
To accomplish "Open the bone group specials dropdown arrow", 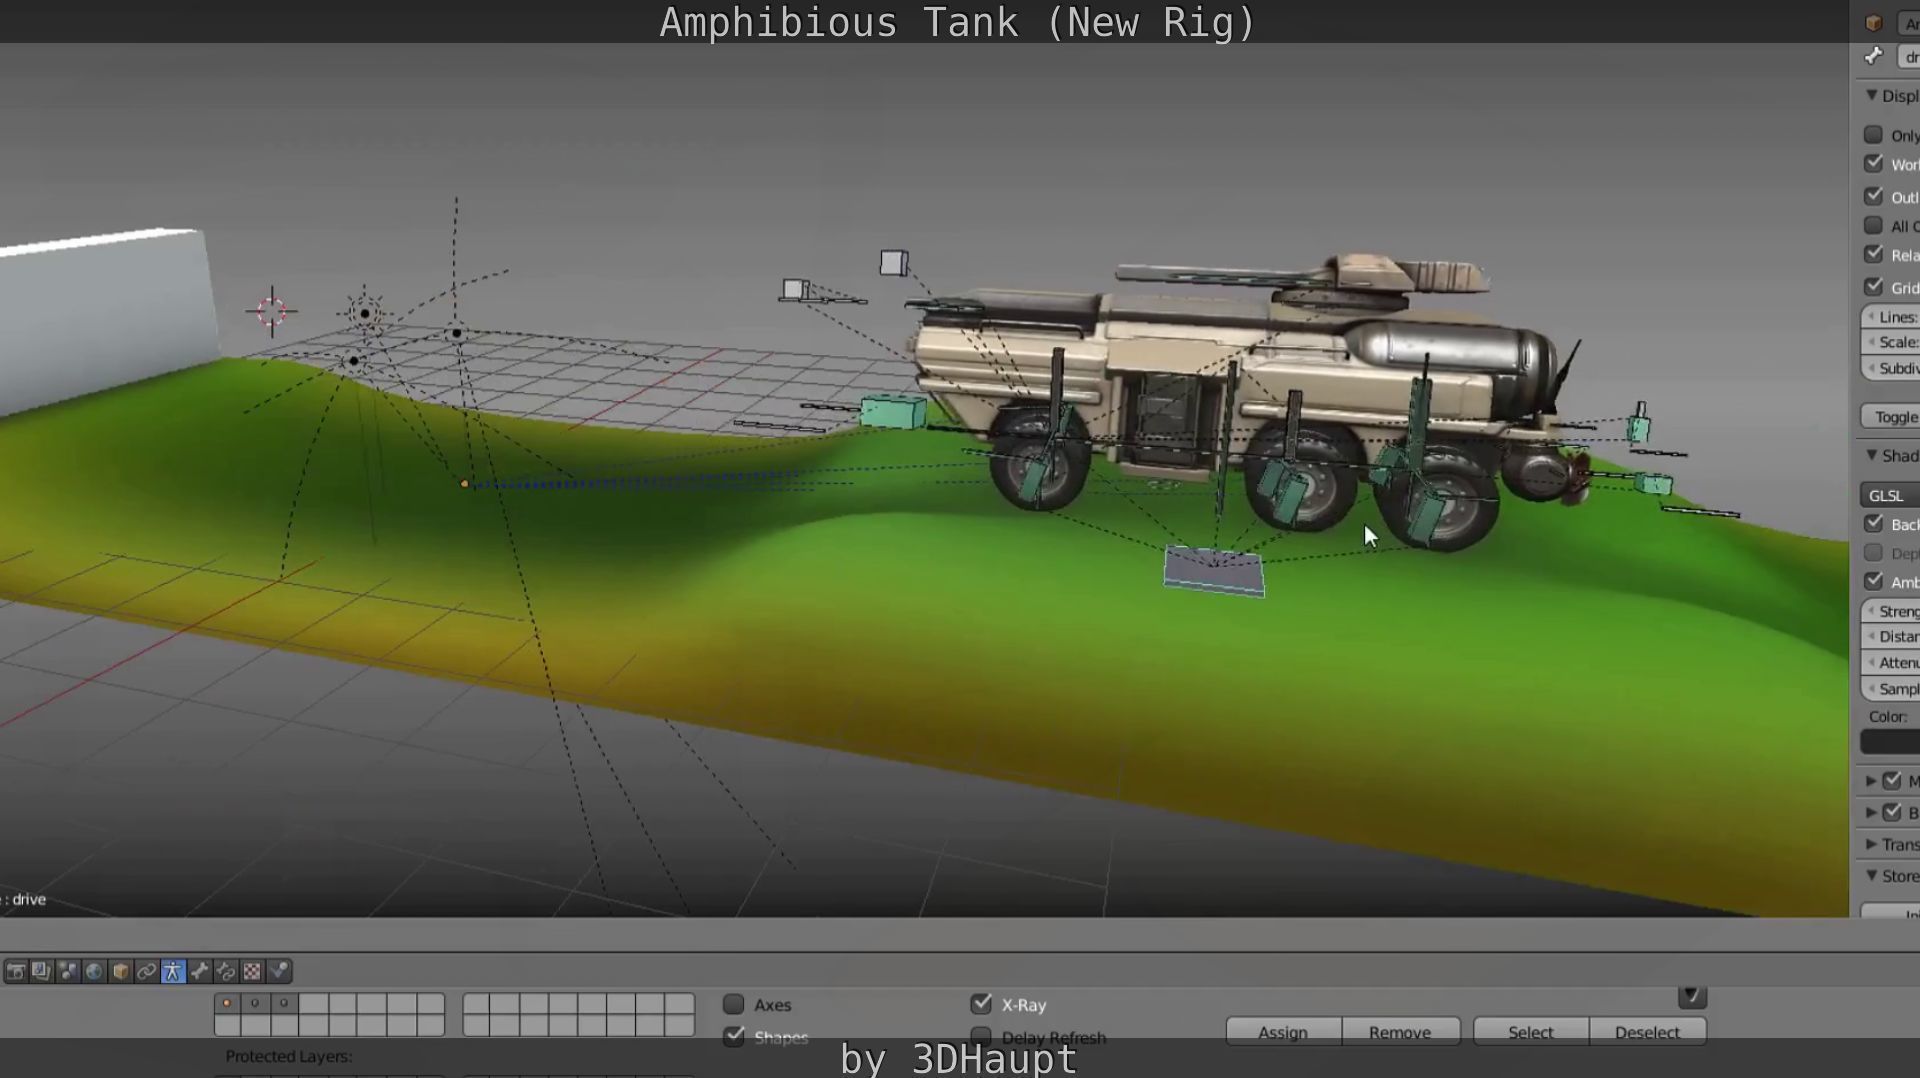I will [1692, 996].
